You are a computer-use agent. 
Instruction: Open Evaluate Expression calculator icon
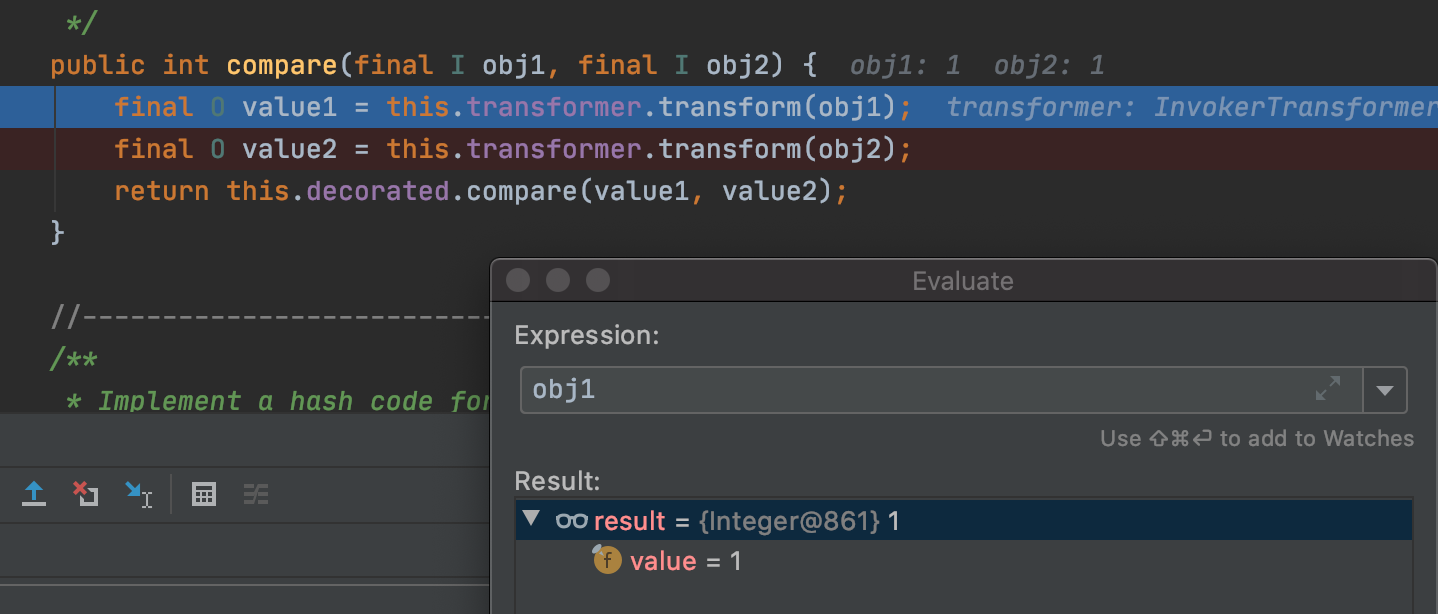click(204, 494)
